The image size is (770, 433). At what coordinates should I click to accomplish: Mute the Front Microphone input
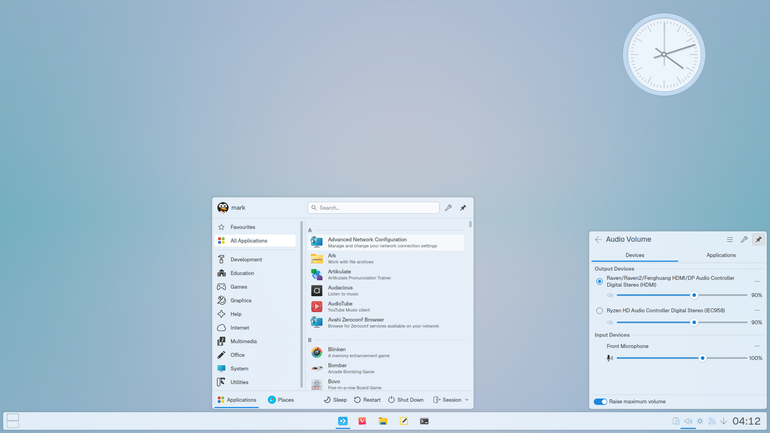[609, 358]
